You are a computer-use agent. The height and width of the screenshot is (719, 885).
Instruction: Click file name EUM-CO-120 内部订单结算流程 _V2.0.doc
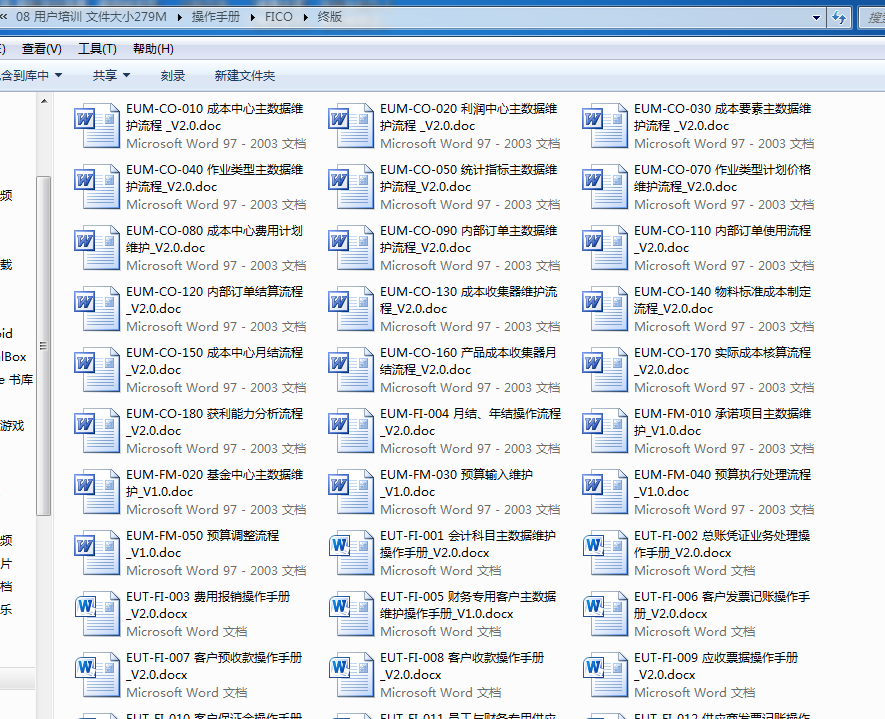214,300
